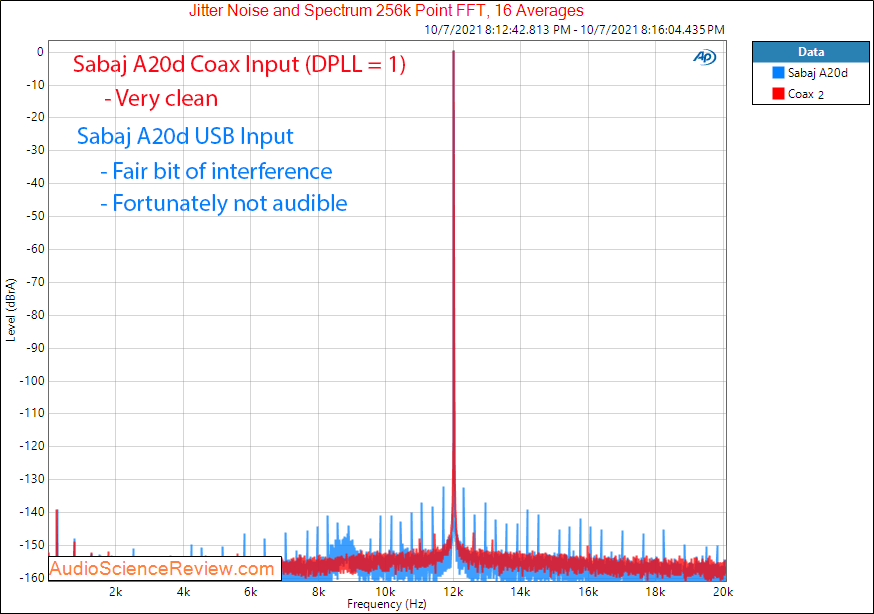Click the "8k" frequency tick label
The width and height of the screenshot is (874, 614).
[318, 592]
